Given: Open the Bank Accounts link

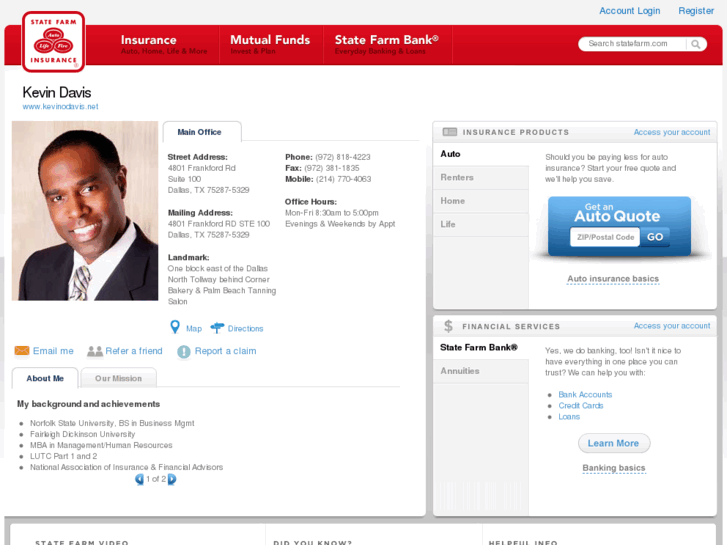Looking at the screenshot, I should pos(585,395).
